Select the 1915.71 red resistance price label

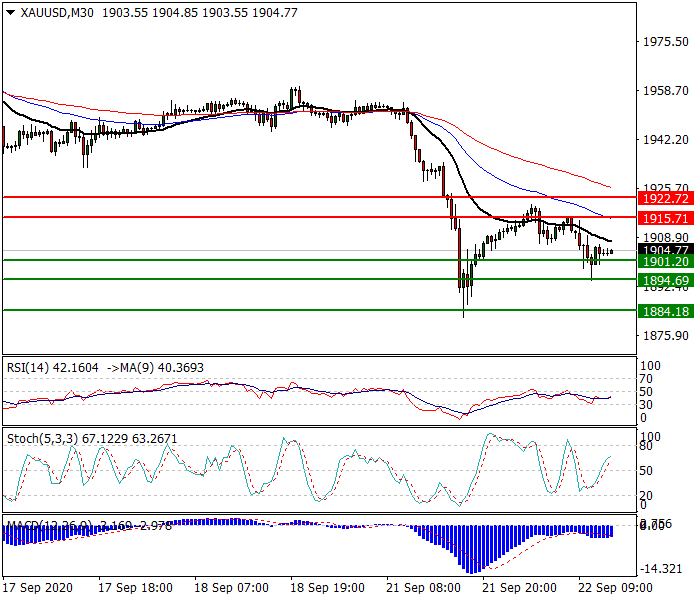(x=666, y=219)
